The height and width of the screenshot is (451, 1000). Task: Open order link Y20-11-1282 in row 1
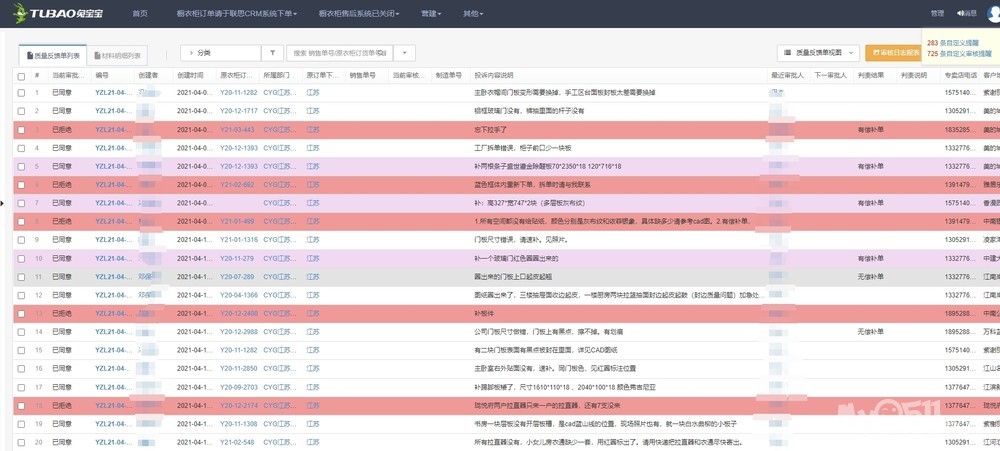click(x=238, y=93)
